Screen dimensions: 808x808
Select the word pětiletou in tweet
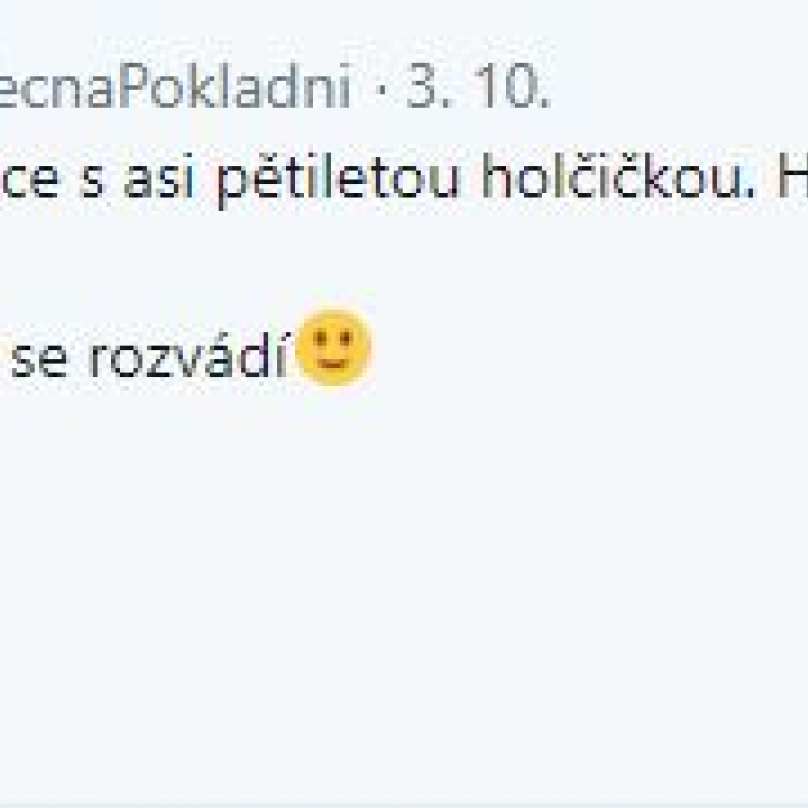(x=338, y=178)
